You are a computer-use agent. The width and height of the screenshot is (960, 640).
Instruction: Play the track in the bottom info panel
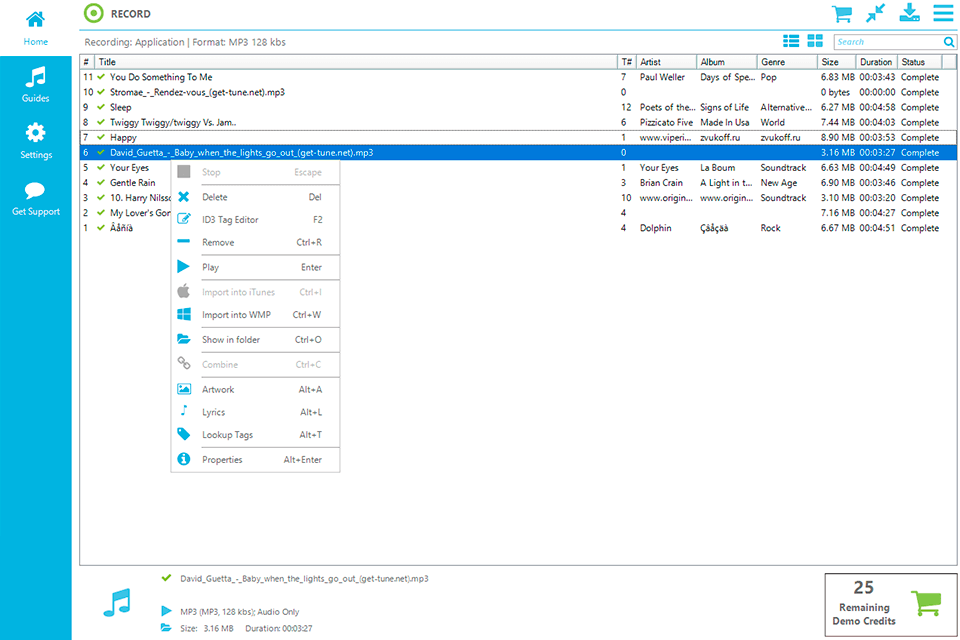coord(166,610)
